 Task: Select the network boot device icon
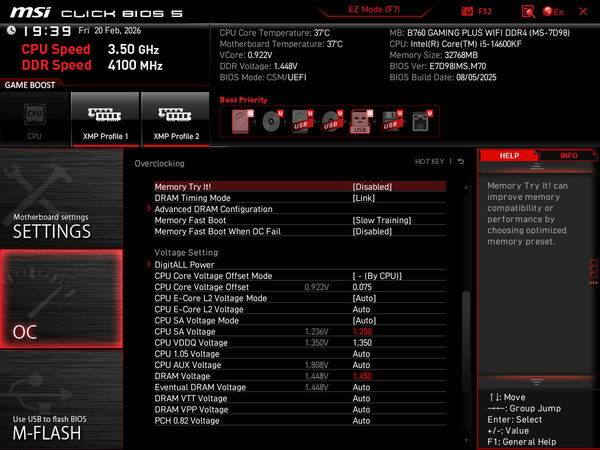422,121
